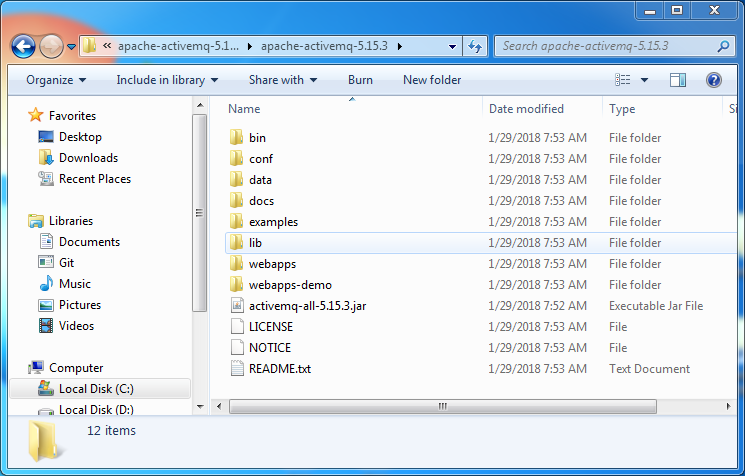The height and width of the screenshot is (476, 745).
Task: Click the Burn toolbar button
Action: click(x=360, y=80)
